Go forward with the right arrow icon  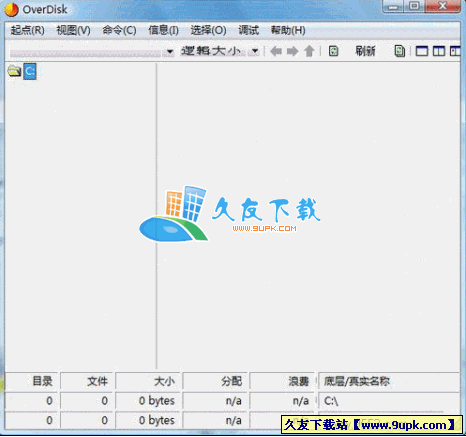[292, 51]
